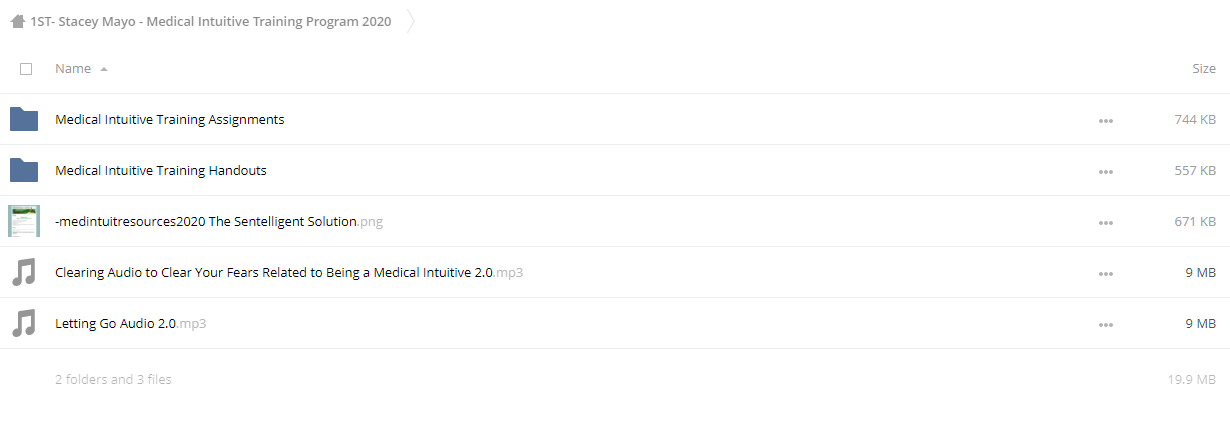Click the music note icon for Clearing Audio
The width and height of the screenshot is (1230, 429).
click(x=24, y=272)
